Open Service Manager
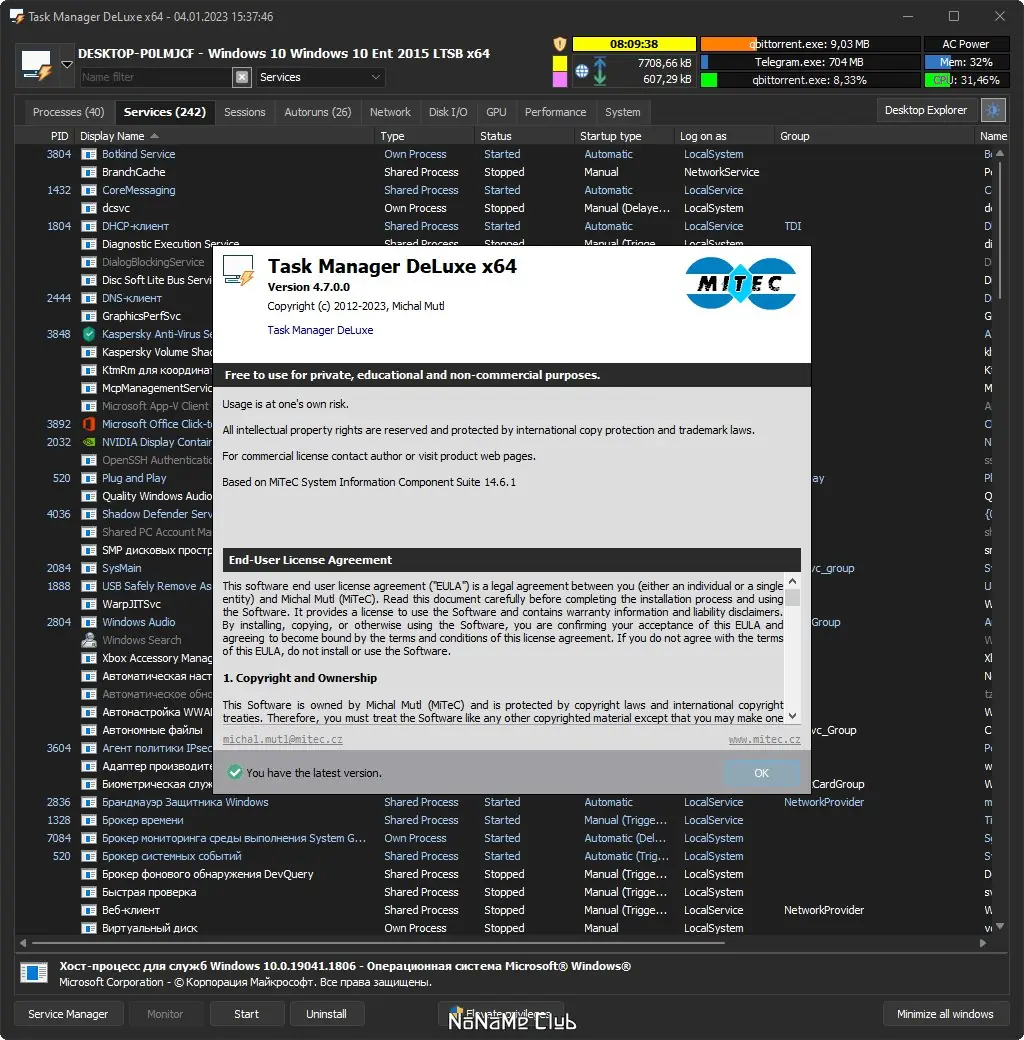The image size is (1024, 1040). click(68, 1014)
